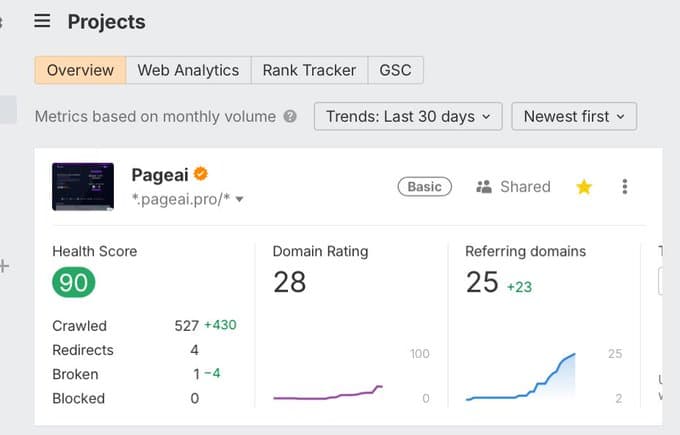Select the Overview tab
The height and width of the screenshot is (435, 680).
click(80, 70)
